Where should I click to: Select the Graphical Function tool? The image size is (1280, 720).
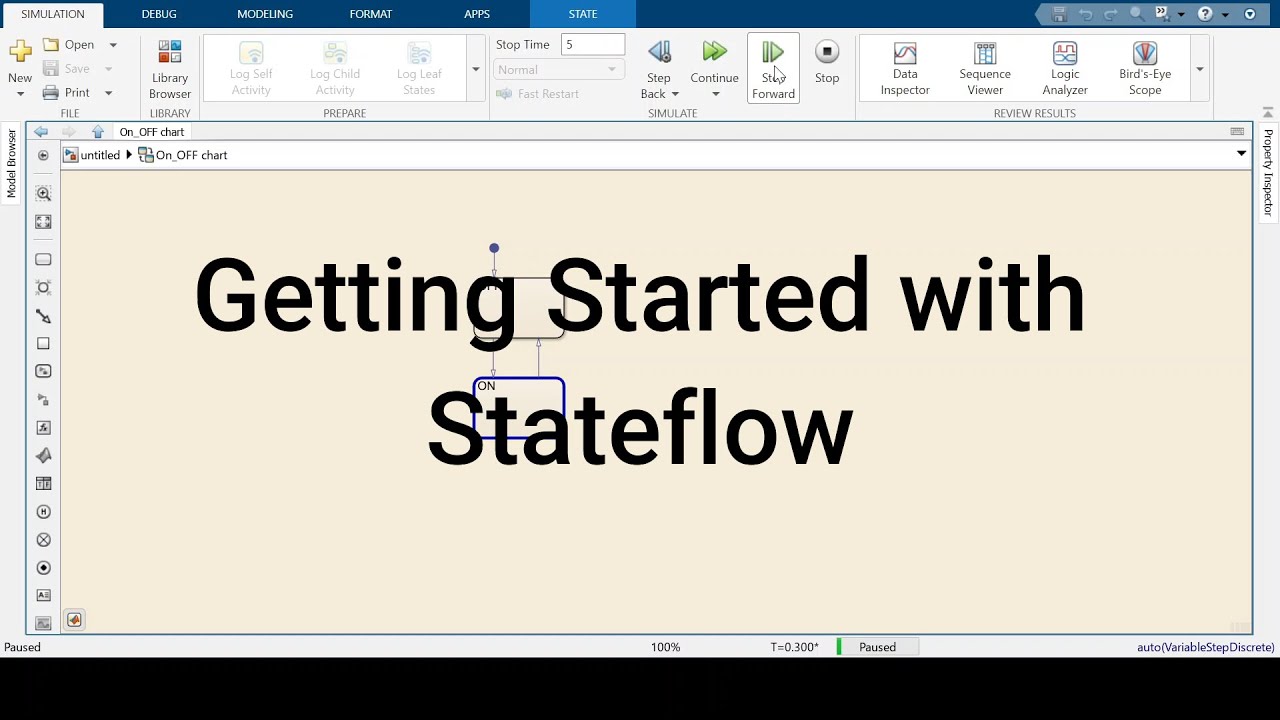[43, 427]
